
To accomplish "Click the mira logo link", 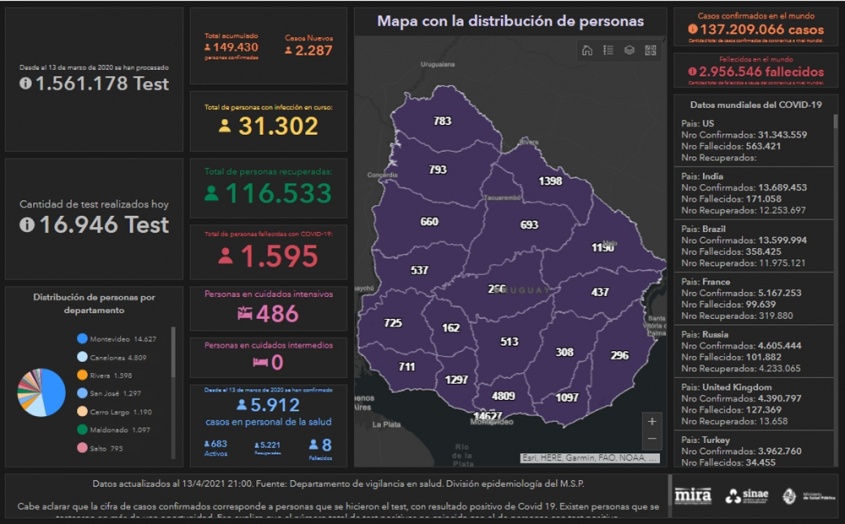I will 693,496.
